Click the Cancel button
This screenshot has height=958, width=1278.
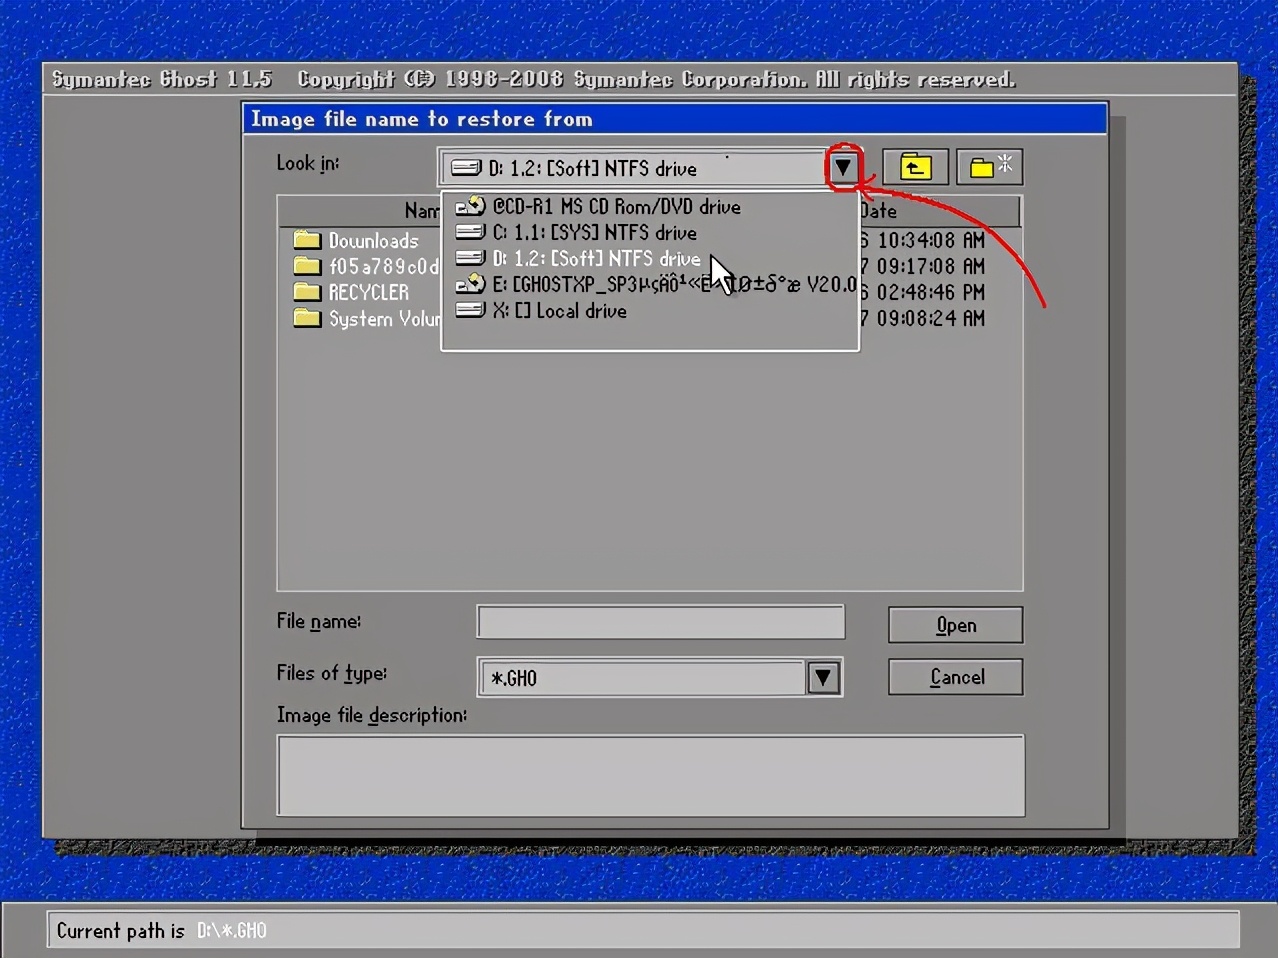pos(955,677)
